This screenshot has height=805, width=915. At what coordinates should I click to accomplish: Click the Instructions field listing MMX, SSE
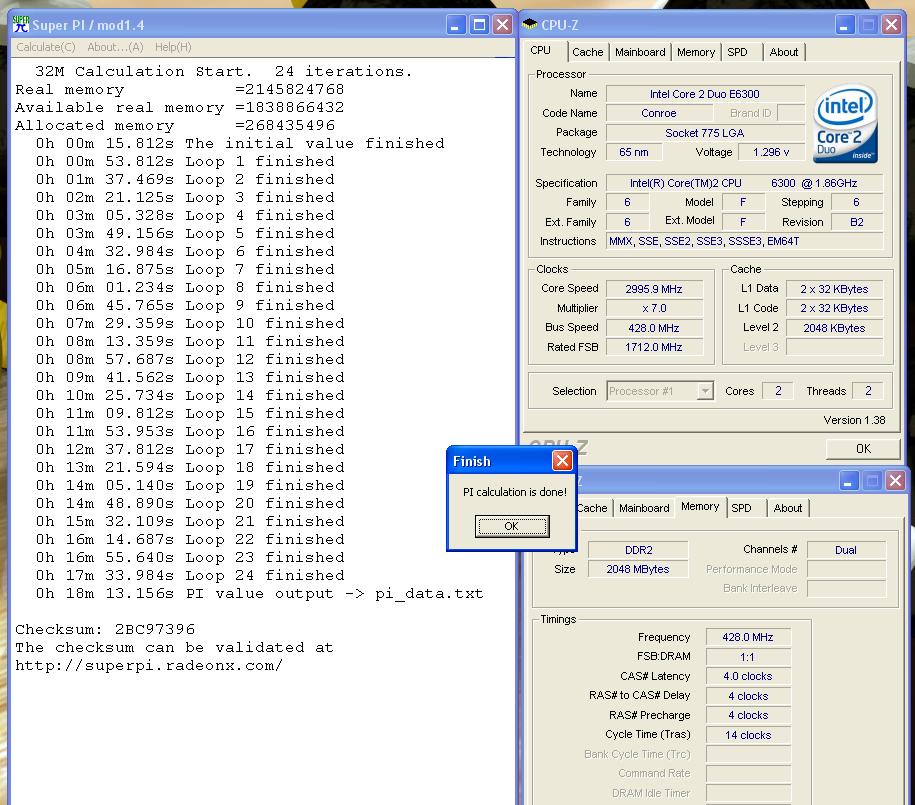click(x=745, y=241)
